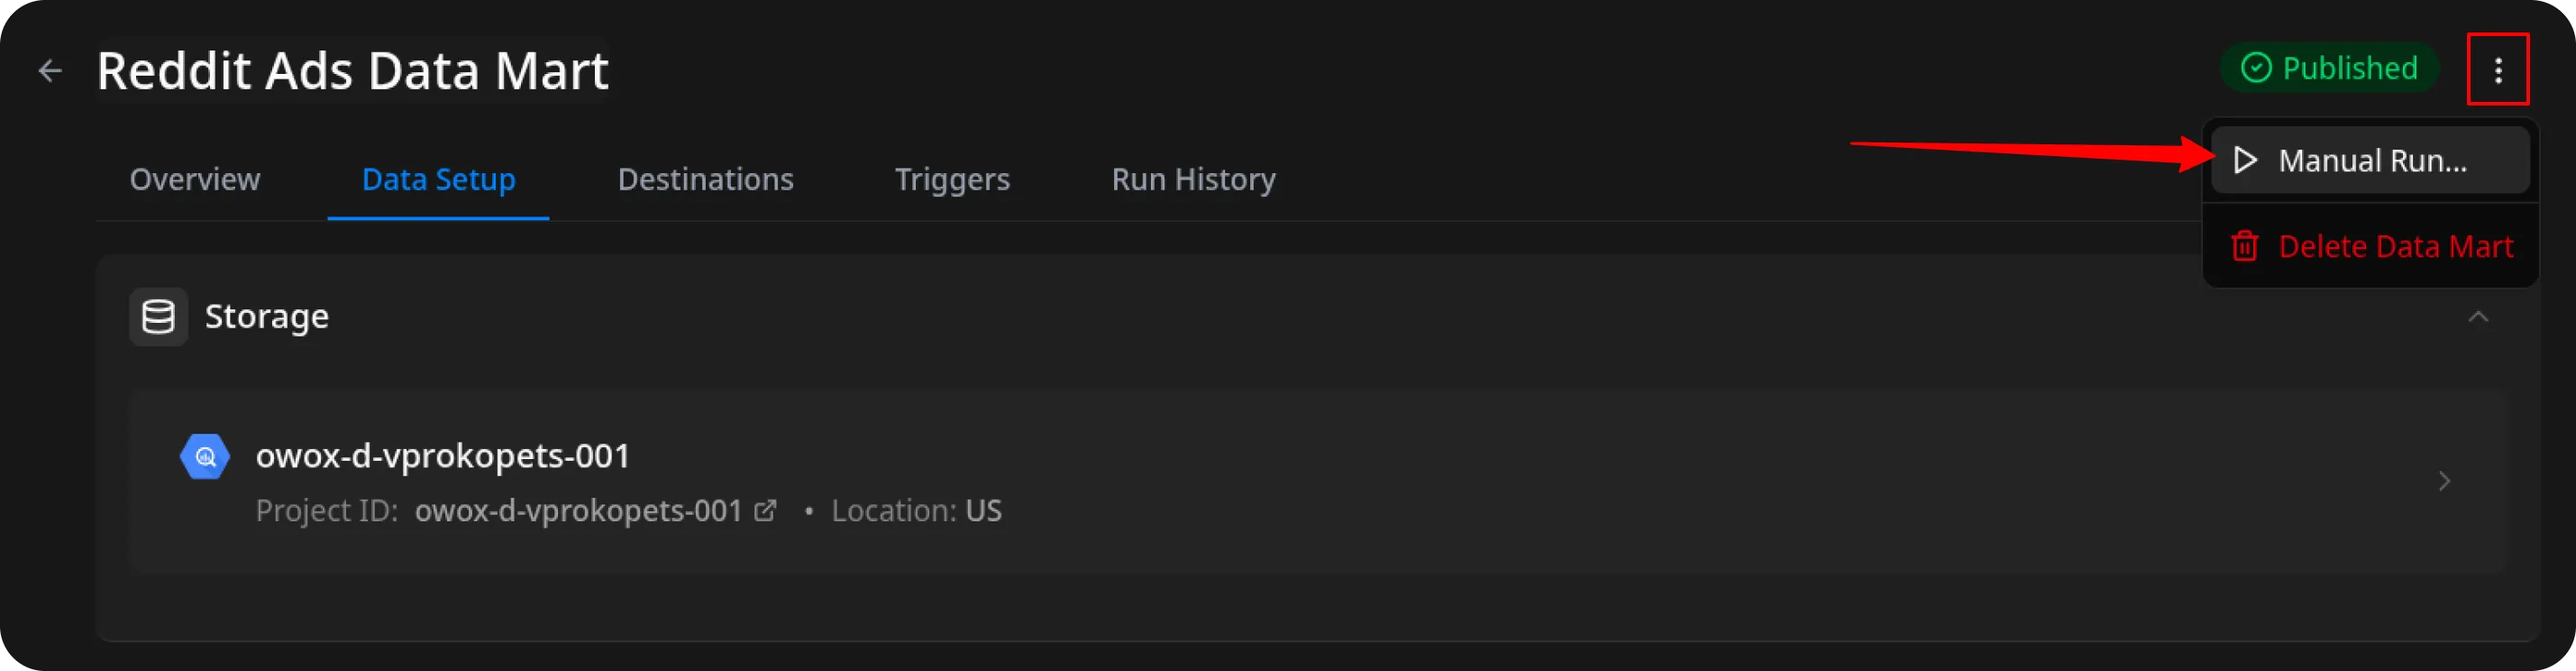
Task: Choose Manual Run... from the menu
Action: click(2370, 161)
